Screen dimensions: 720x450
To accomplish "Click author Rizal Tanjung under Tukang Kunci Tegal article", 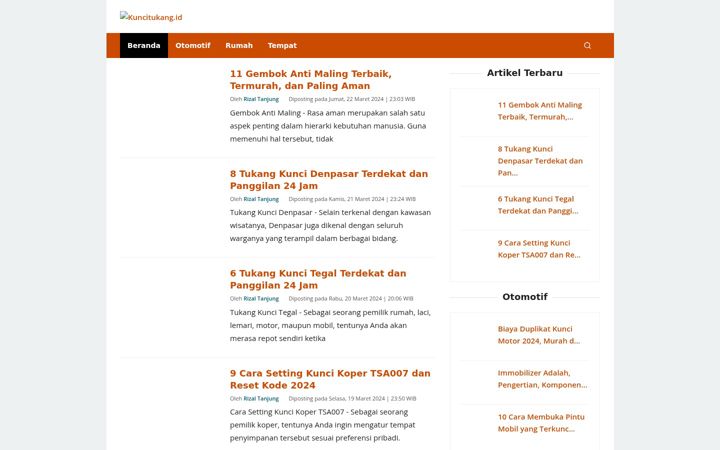I will pyautogui.click(x=261, y=299).
